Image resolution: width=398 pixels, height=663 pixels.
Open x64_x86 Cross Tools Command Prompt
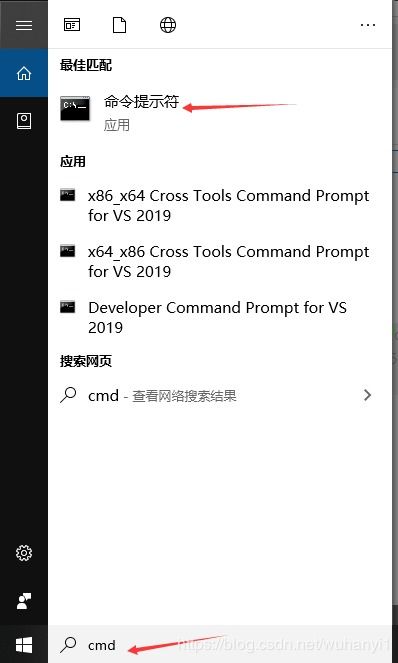(220, 261)
